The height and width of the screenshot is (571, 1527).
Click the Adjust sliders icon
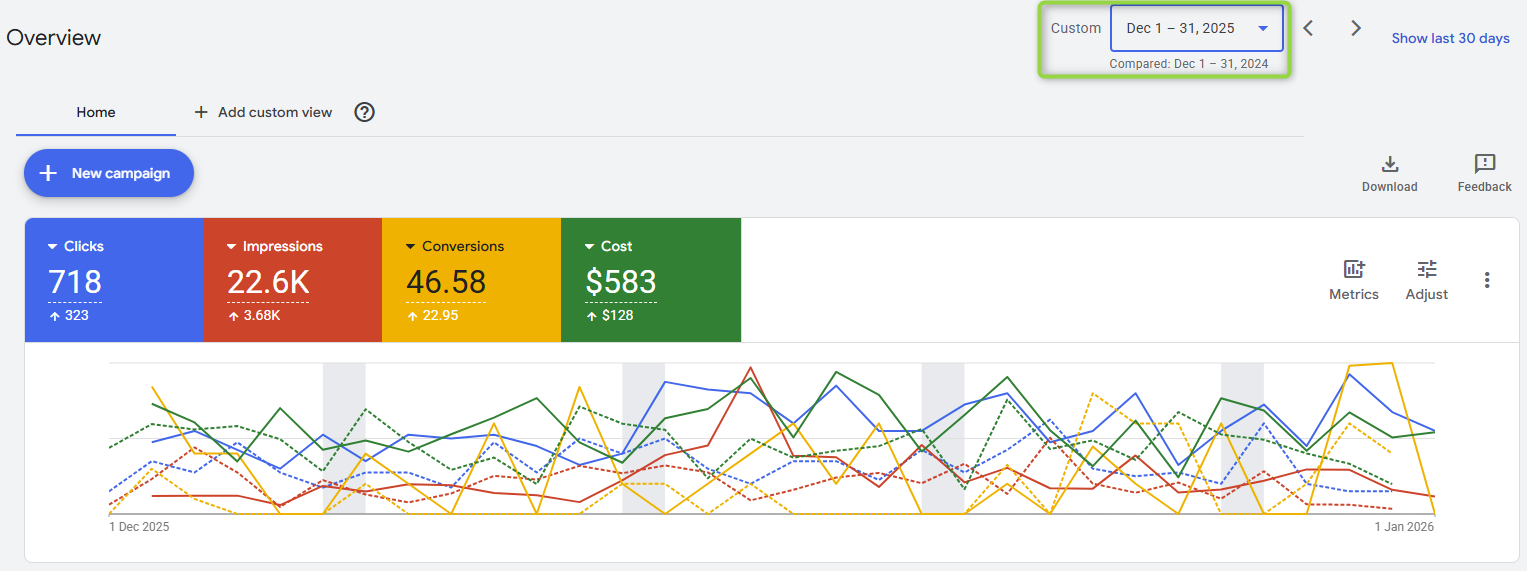(x=1426, y=269)
